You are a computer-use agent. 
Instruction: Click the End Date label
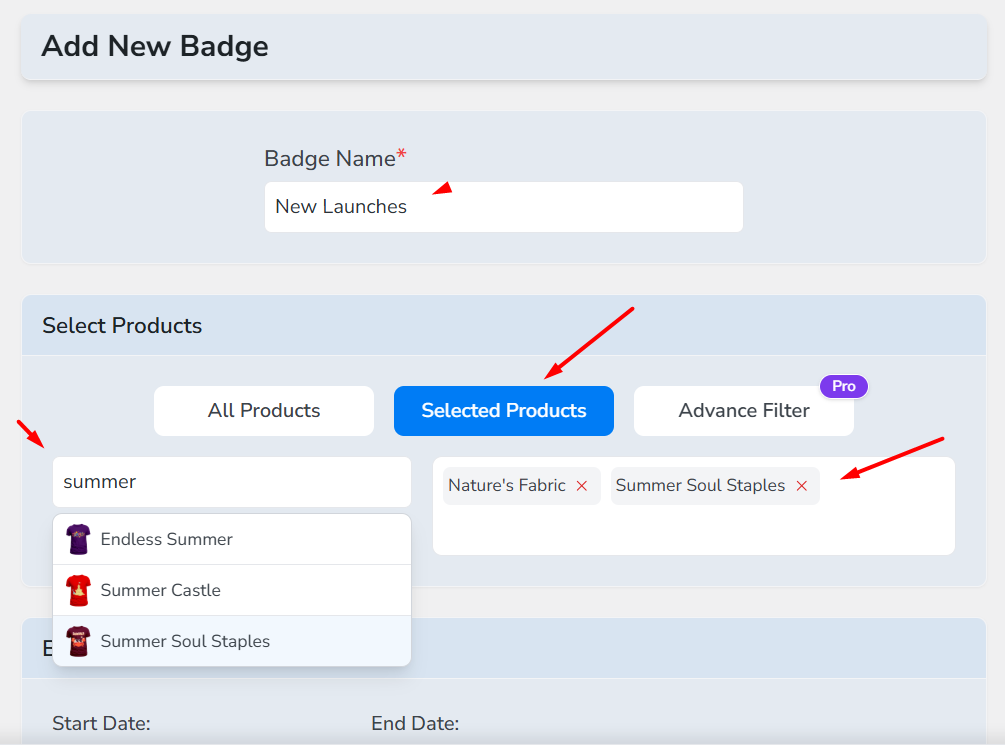point(415,723)
